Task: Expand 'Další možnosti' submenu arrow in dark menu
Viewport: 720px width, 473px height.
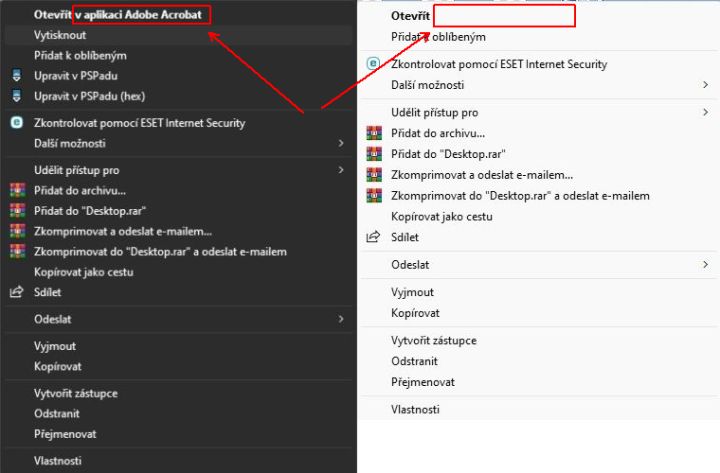Action: point(341,143)
